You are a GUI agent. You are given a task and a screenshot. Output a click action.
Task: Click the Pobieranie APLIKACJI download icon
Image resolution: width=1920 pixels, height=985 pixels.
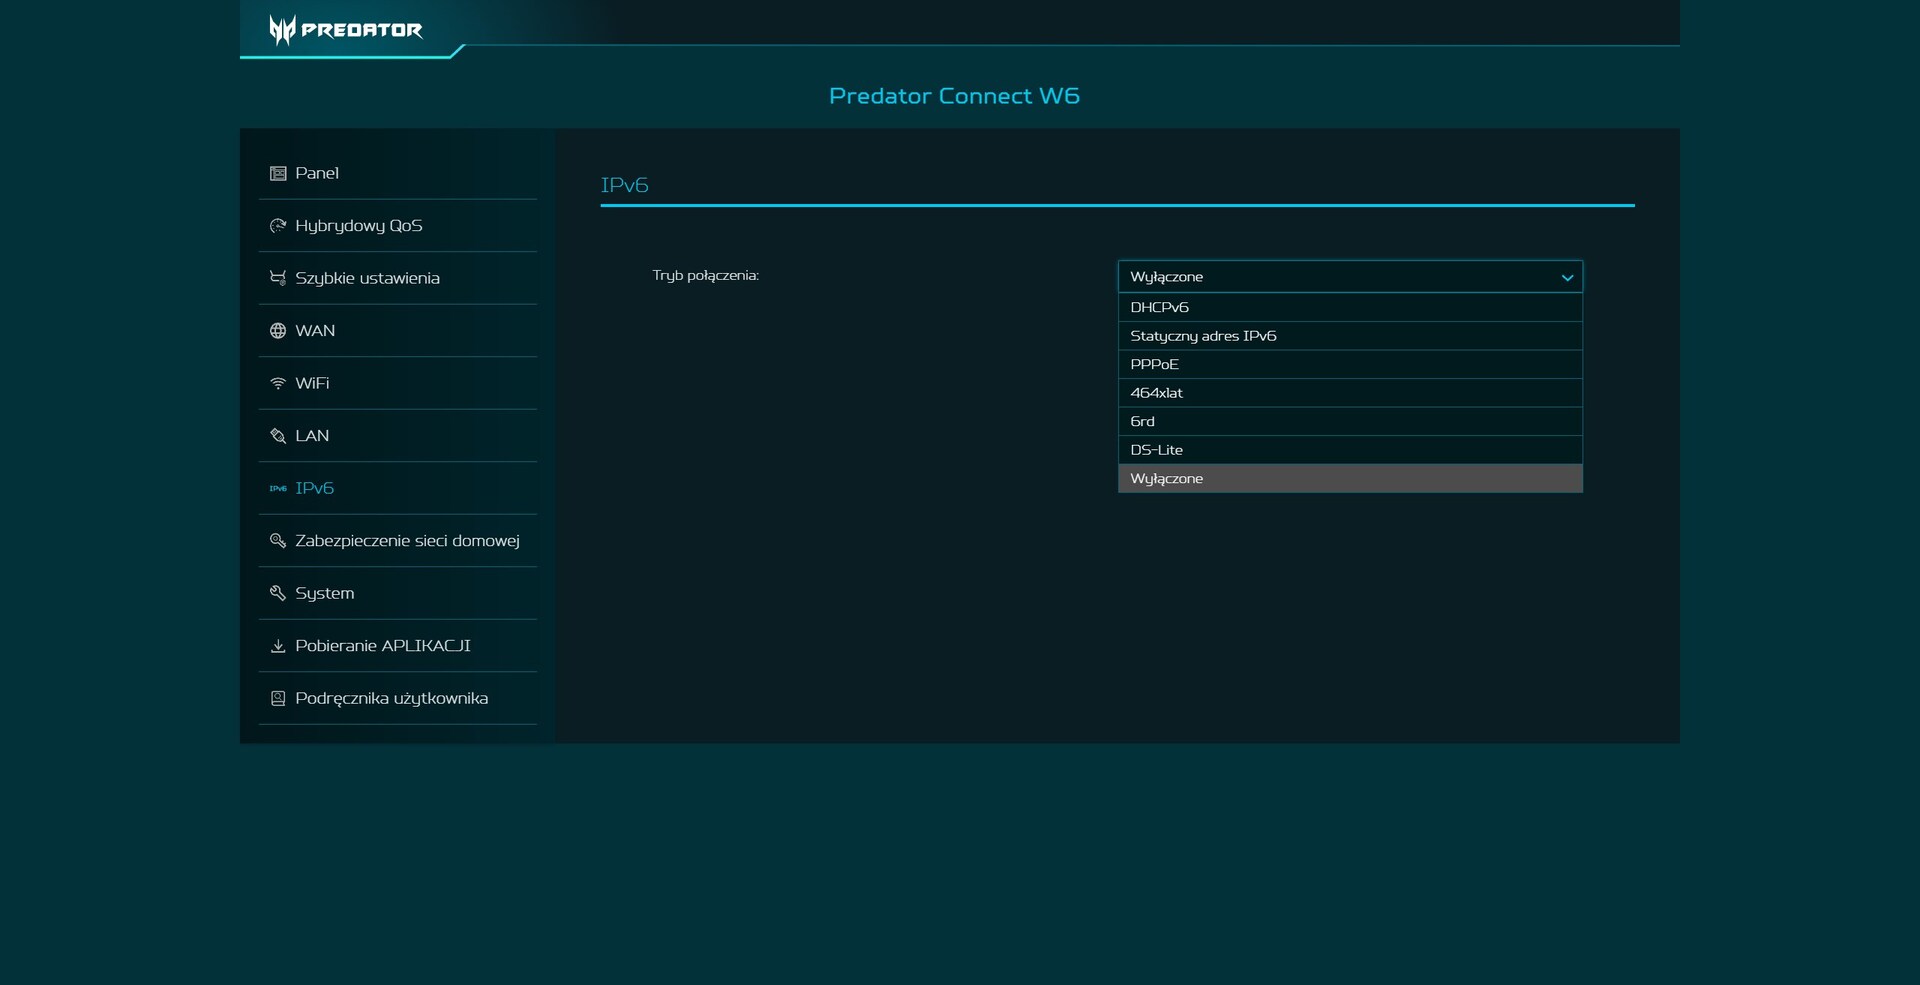click(278, 646)
